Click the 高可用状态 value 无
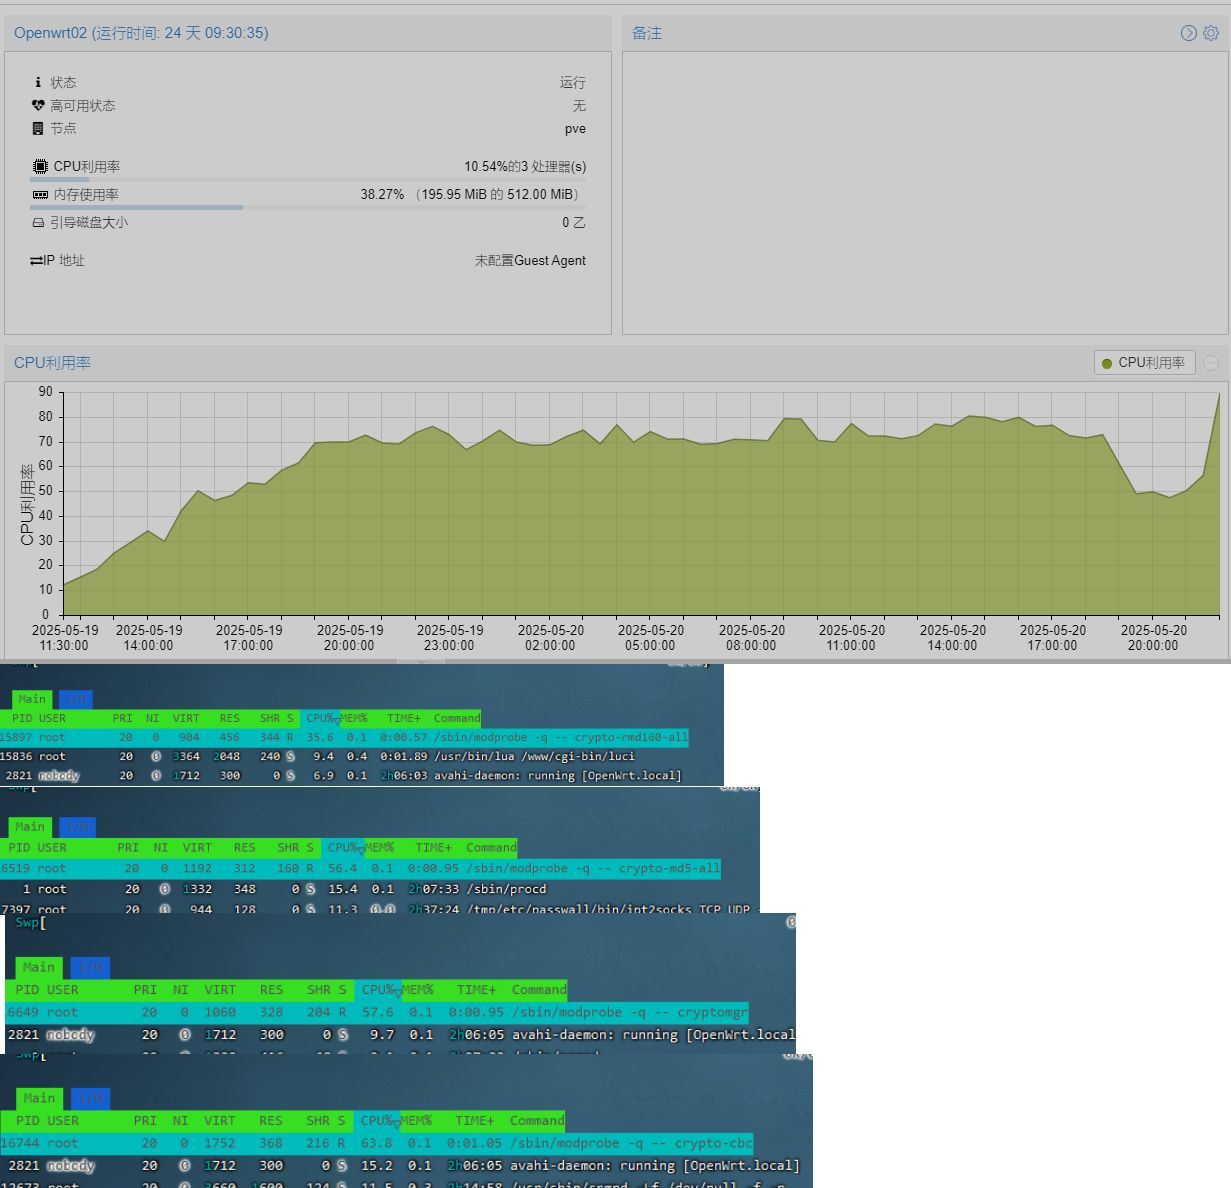The height and width of the screenshot is (1188, 1231). [x=579, y=105]
